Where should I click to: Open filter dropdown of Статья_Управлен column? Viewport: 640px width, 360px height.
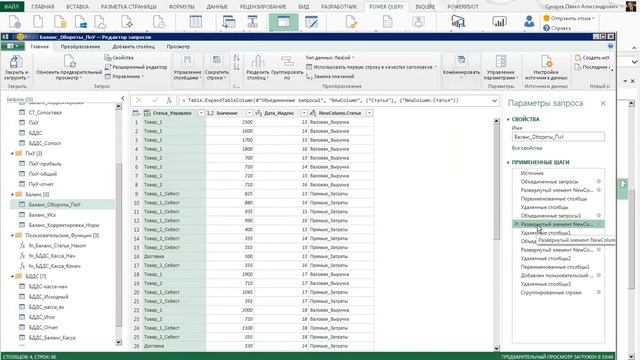[x=201, y=113]
